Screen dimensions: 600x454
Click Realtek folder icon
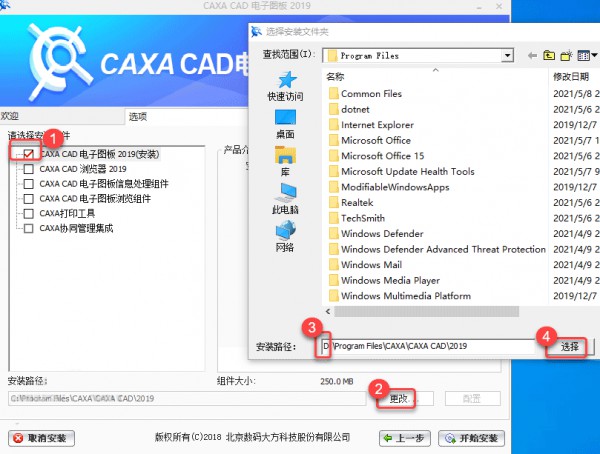point(334,203)
